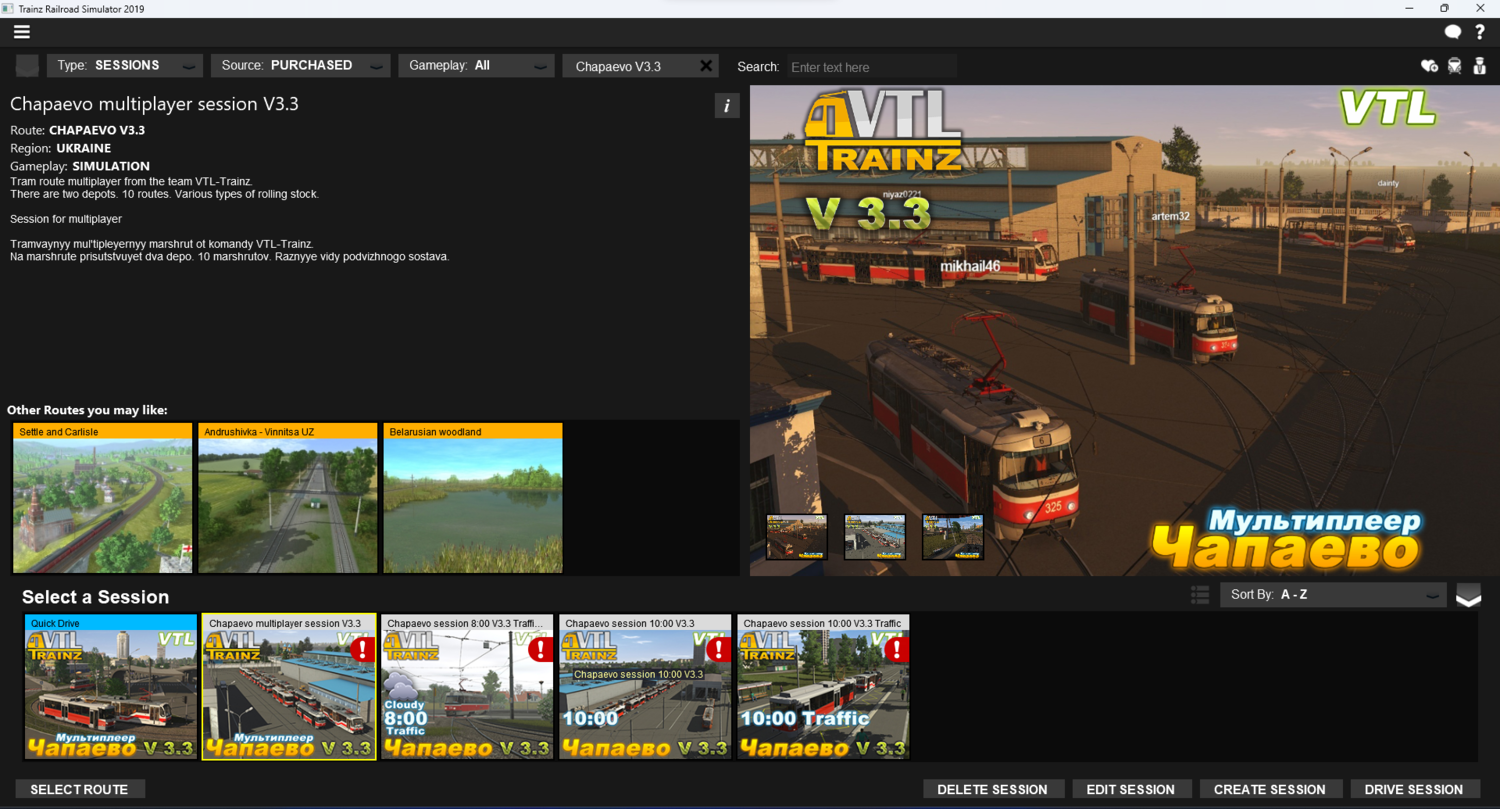
Task: Click the DRIVE SESSION button
Action: point(1414,789)
